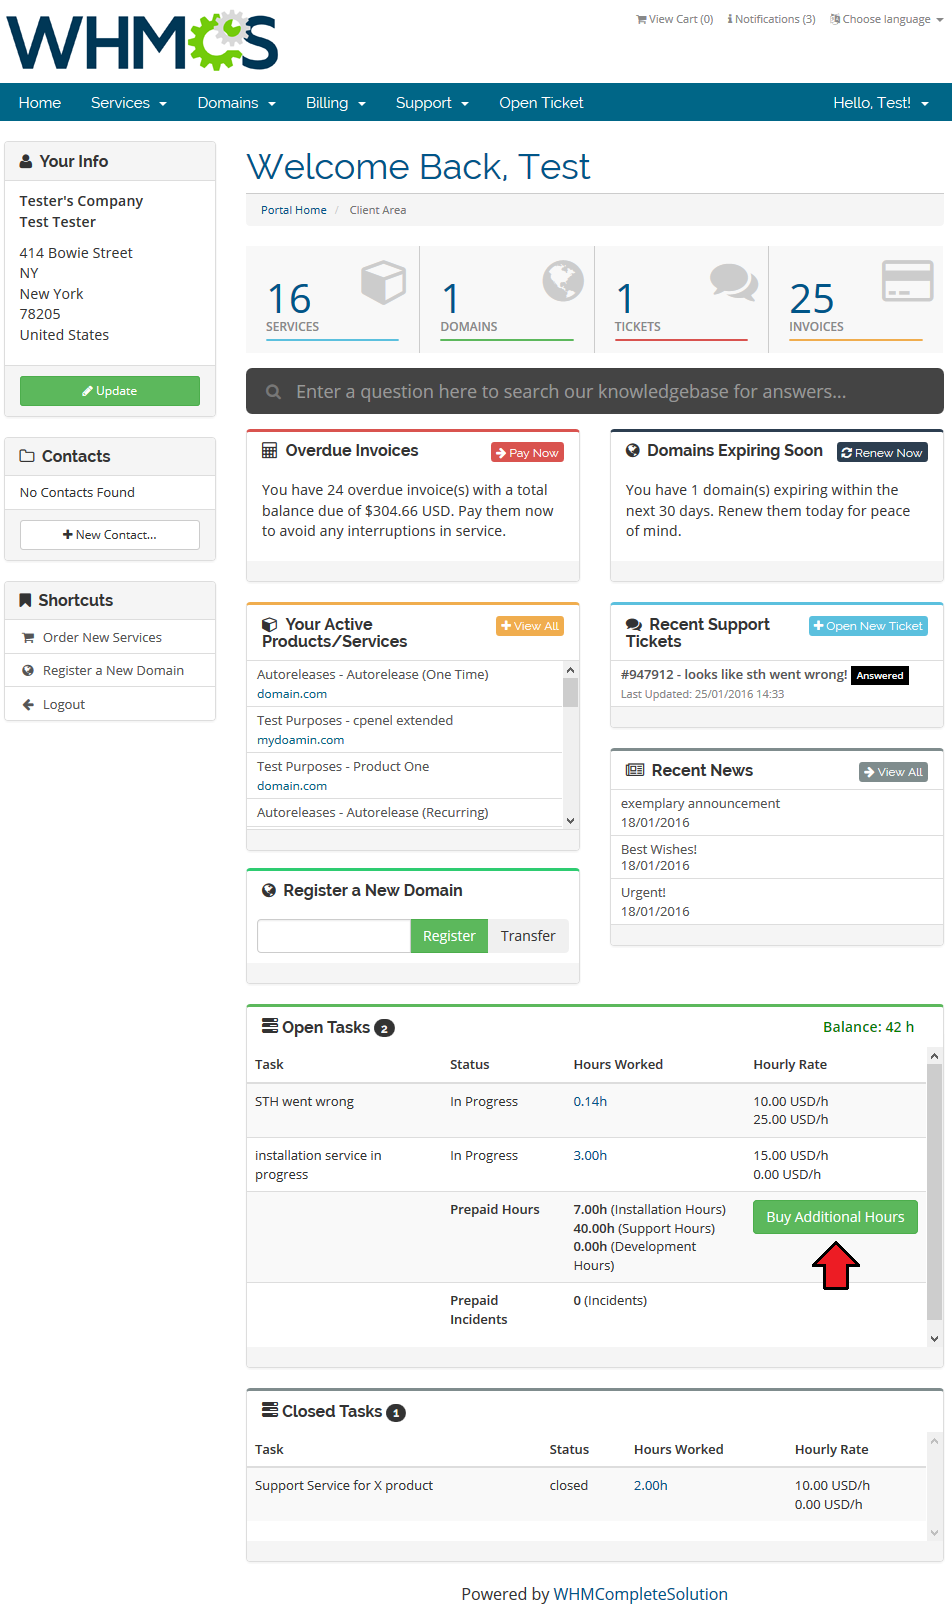Expand the Support menu
Screen dimensions: 952x1609
[432, 103]
